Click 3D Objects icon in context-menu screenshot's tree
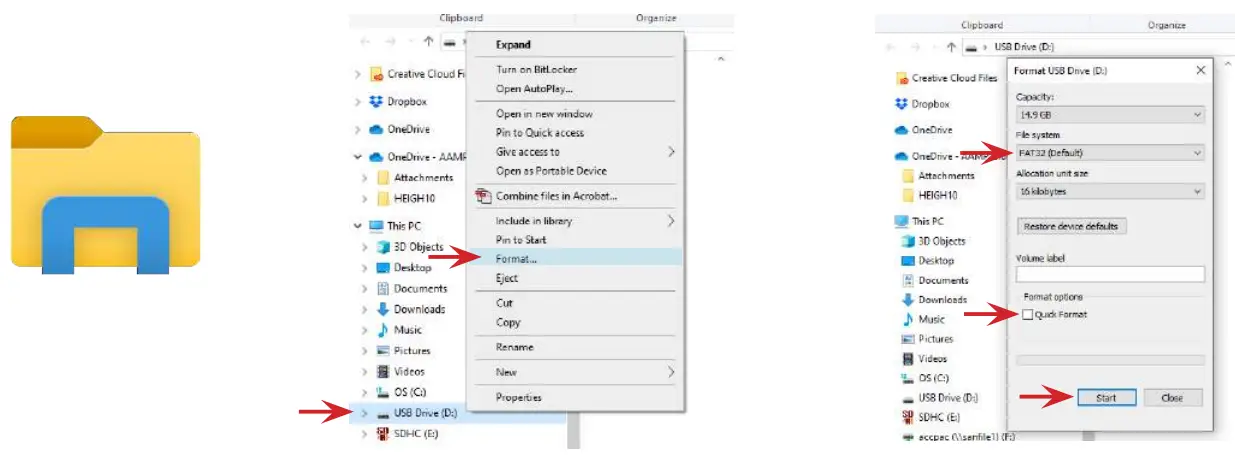 pyautogui.click(x=383, y=246)
